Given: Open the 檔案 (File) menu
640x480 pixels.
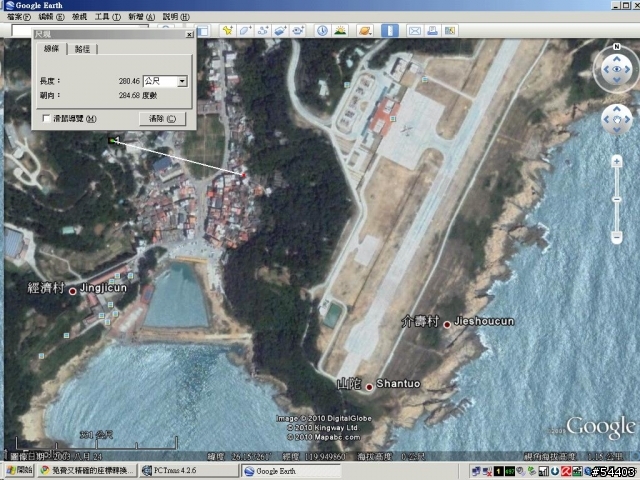Looking at the screenshot, I should [x=19, y=17].
